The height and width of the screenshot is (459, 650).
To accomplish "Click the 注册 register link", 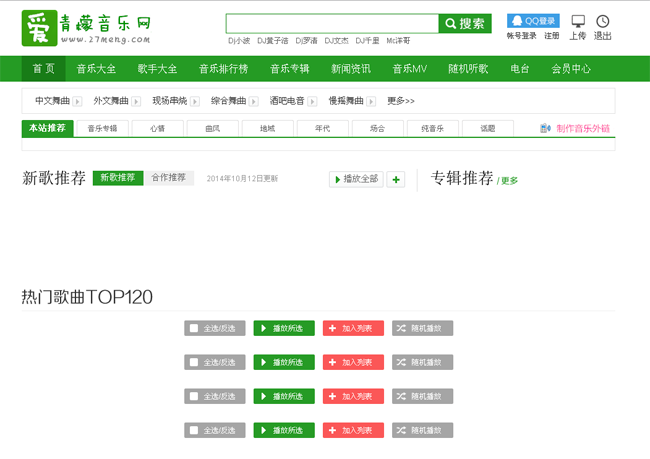I will point(552,36).
